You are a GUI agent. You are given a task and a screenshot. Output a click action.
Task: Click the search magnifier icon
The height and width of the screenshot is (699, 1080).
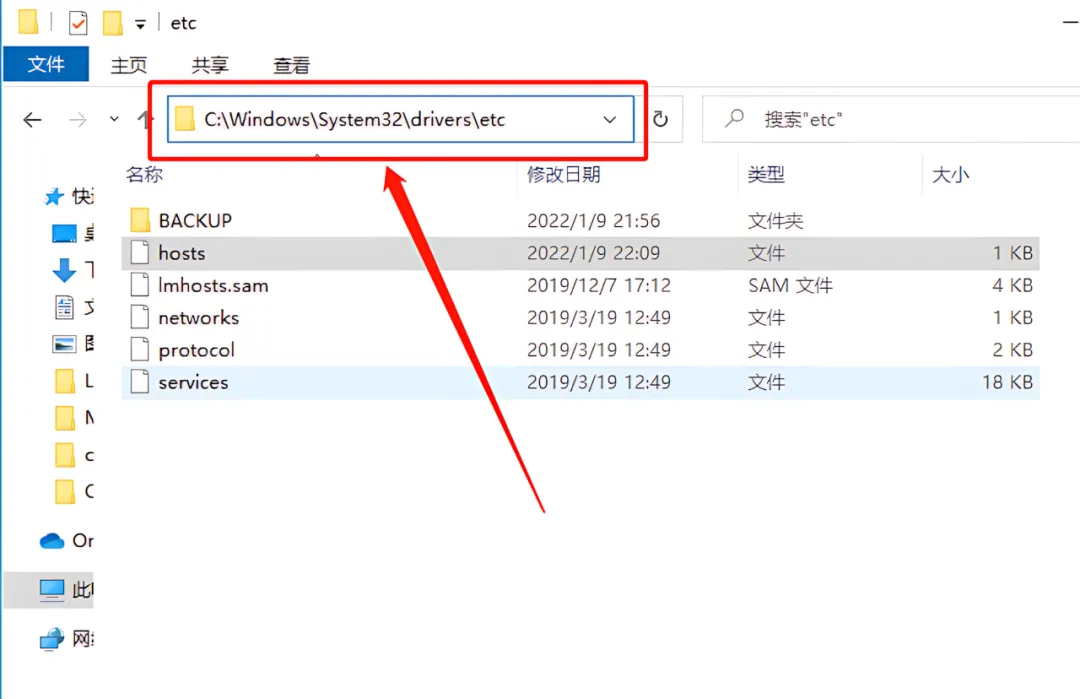[x=734, y=118]
